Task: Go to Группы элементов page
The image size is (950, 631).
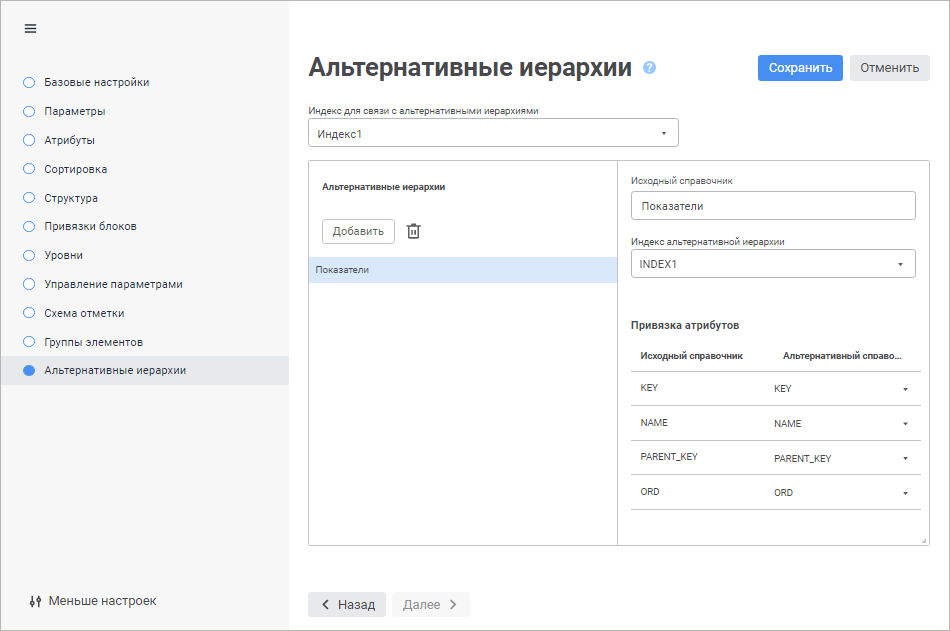Action: 93,342
